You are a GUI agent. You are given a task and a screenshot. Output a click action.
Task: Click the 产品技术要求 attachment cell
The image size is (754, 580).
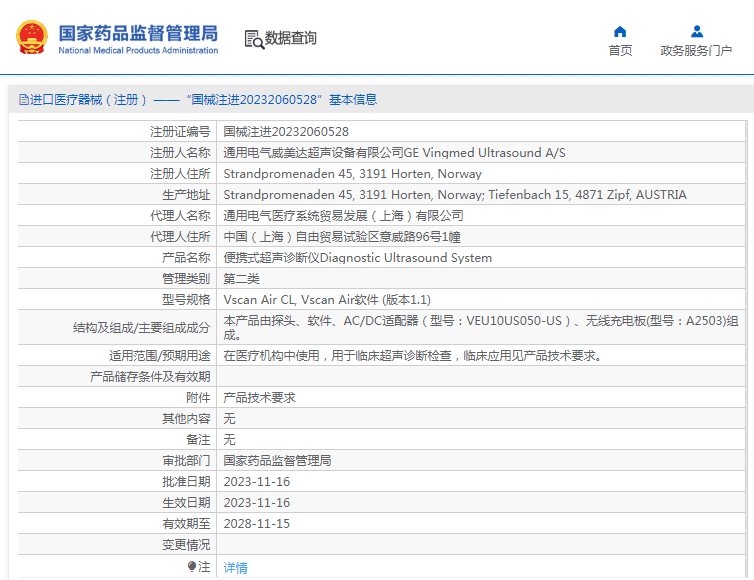[259, 397]
